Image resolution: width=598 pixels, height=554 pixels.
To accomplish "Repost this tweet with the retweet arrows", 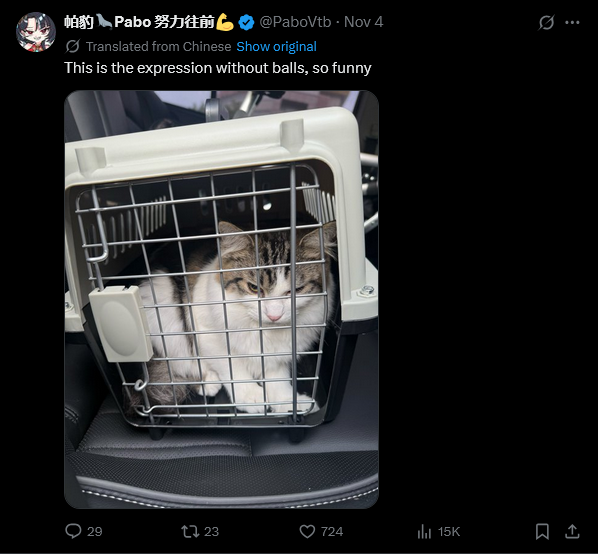I will [190, 531].
